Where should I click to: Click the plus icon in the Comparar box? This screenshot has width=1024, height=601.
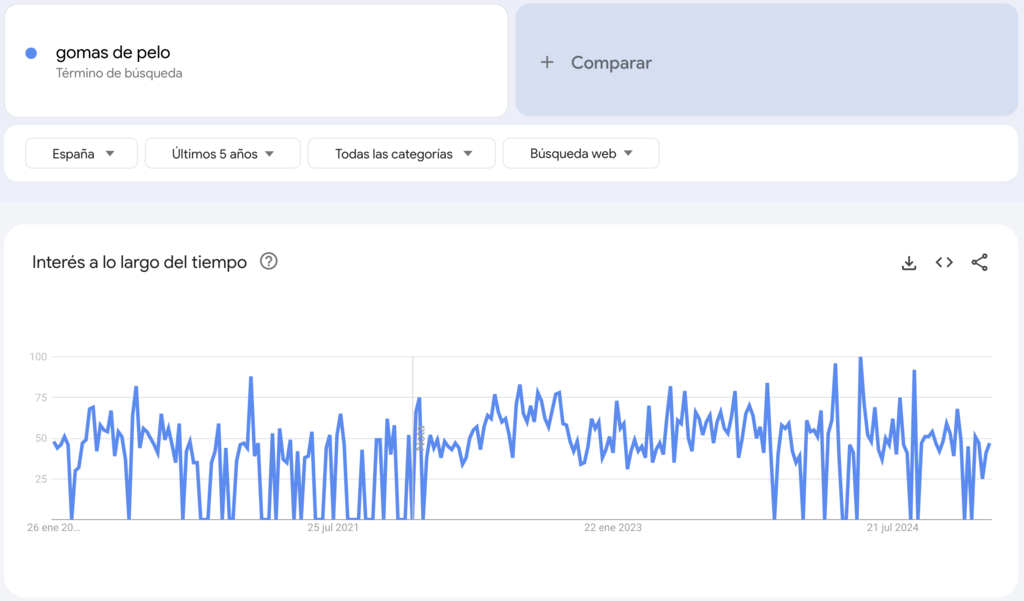(547, 62)
